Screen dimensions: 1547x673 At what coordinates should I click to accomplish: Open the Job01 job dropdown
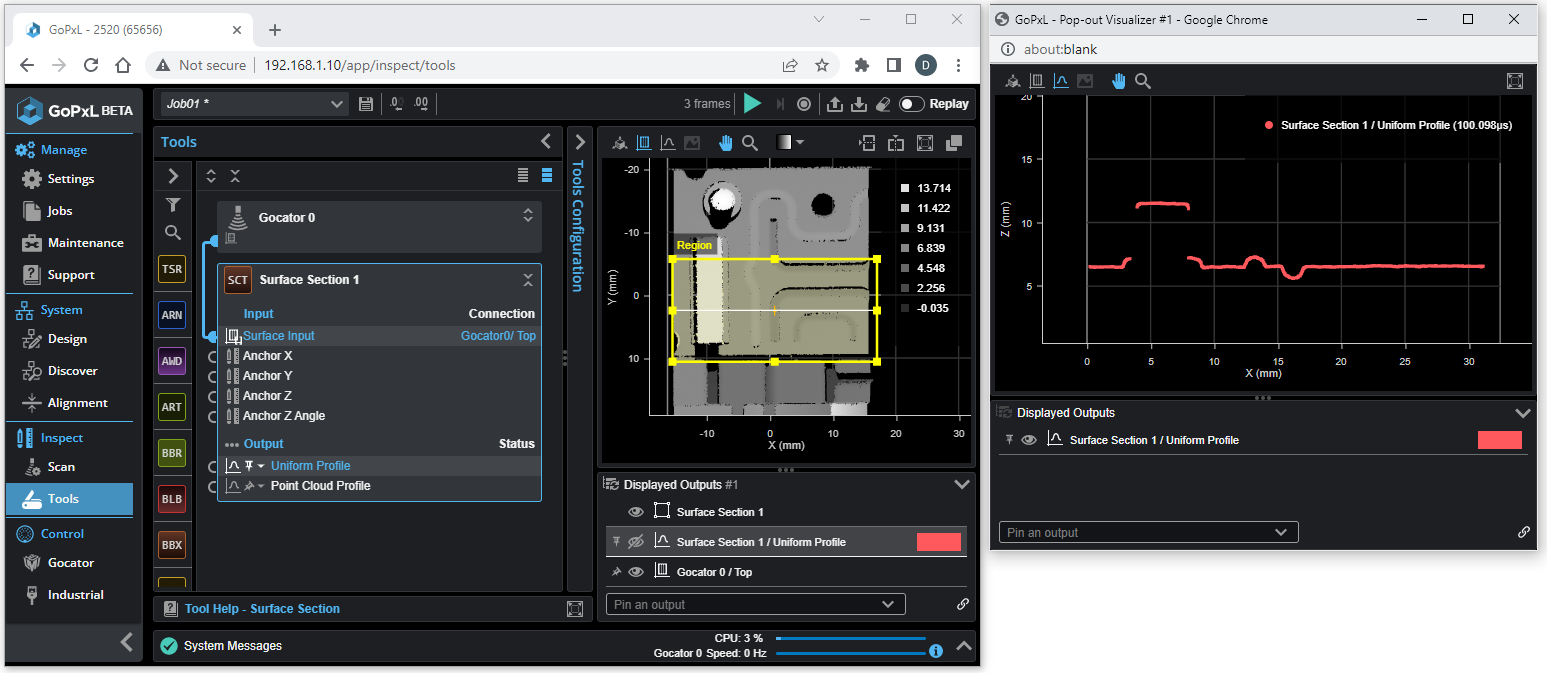click(x=254, y=103)
